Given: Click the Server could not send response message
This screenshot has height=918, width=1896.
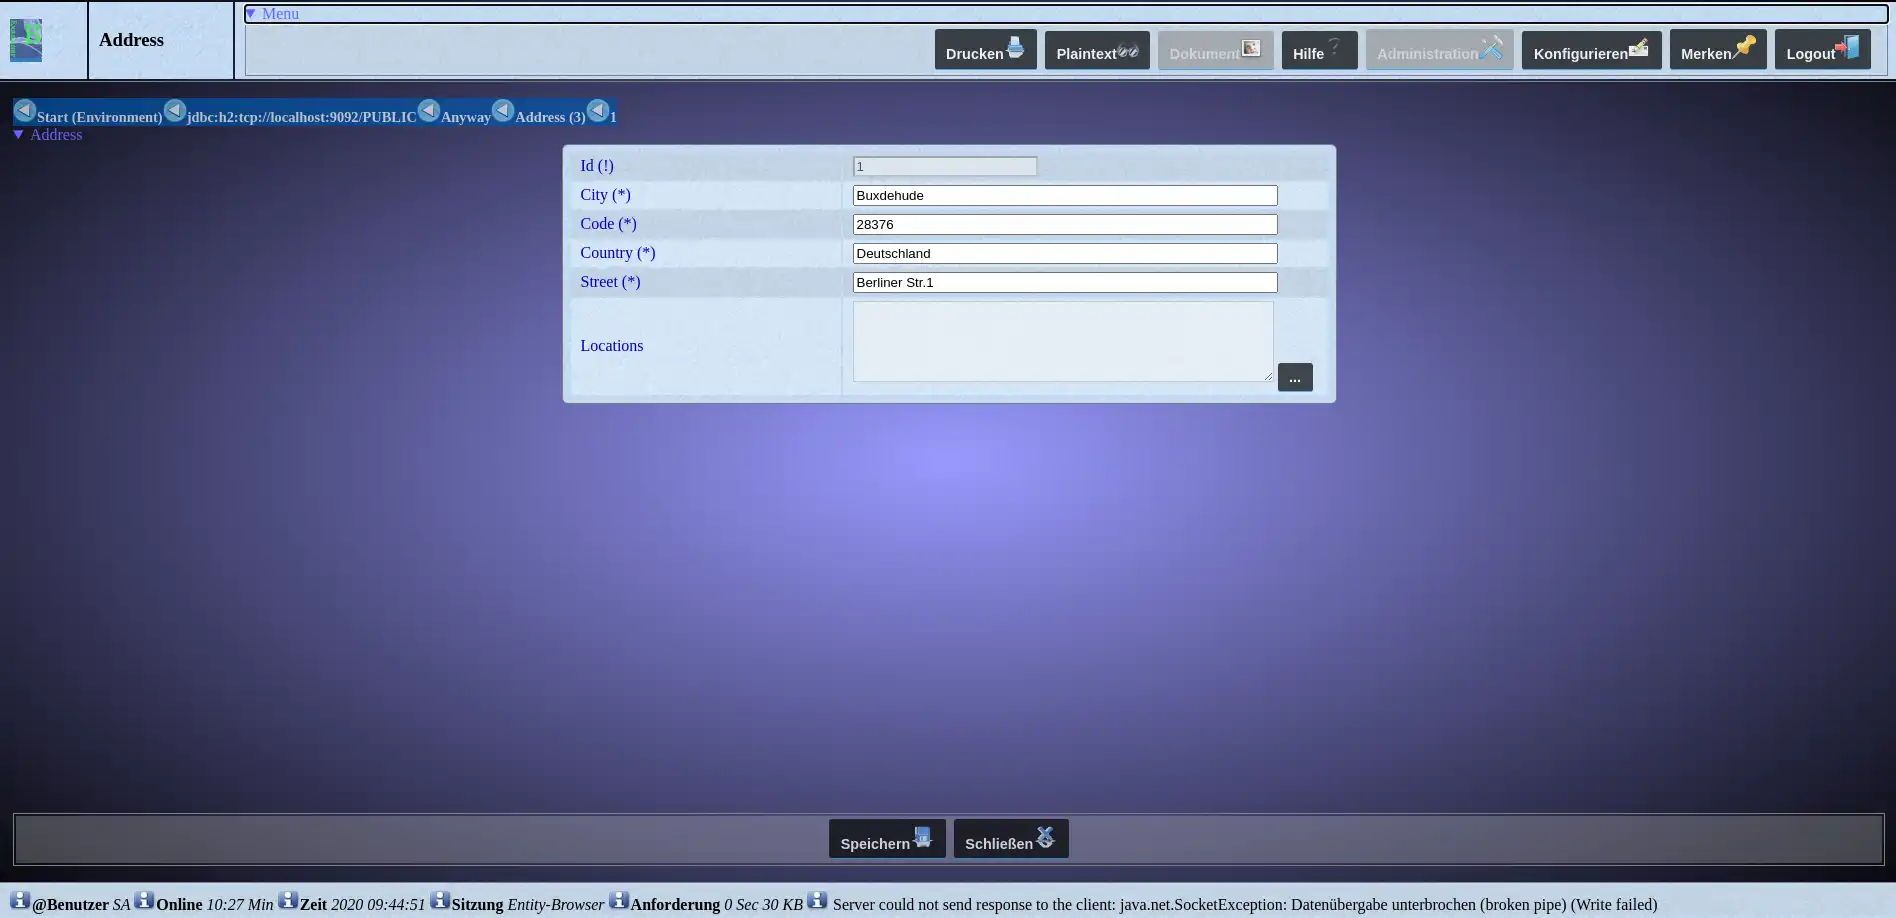Looking at the screenshot, I should [1245, 905].
